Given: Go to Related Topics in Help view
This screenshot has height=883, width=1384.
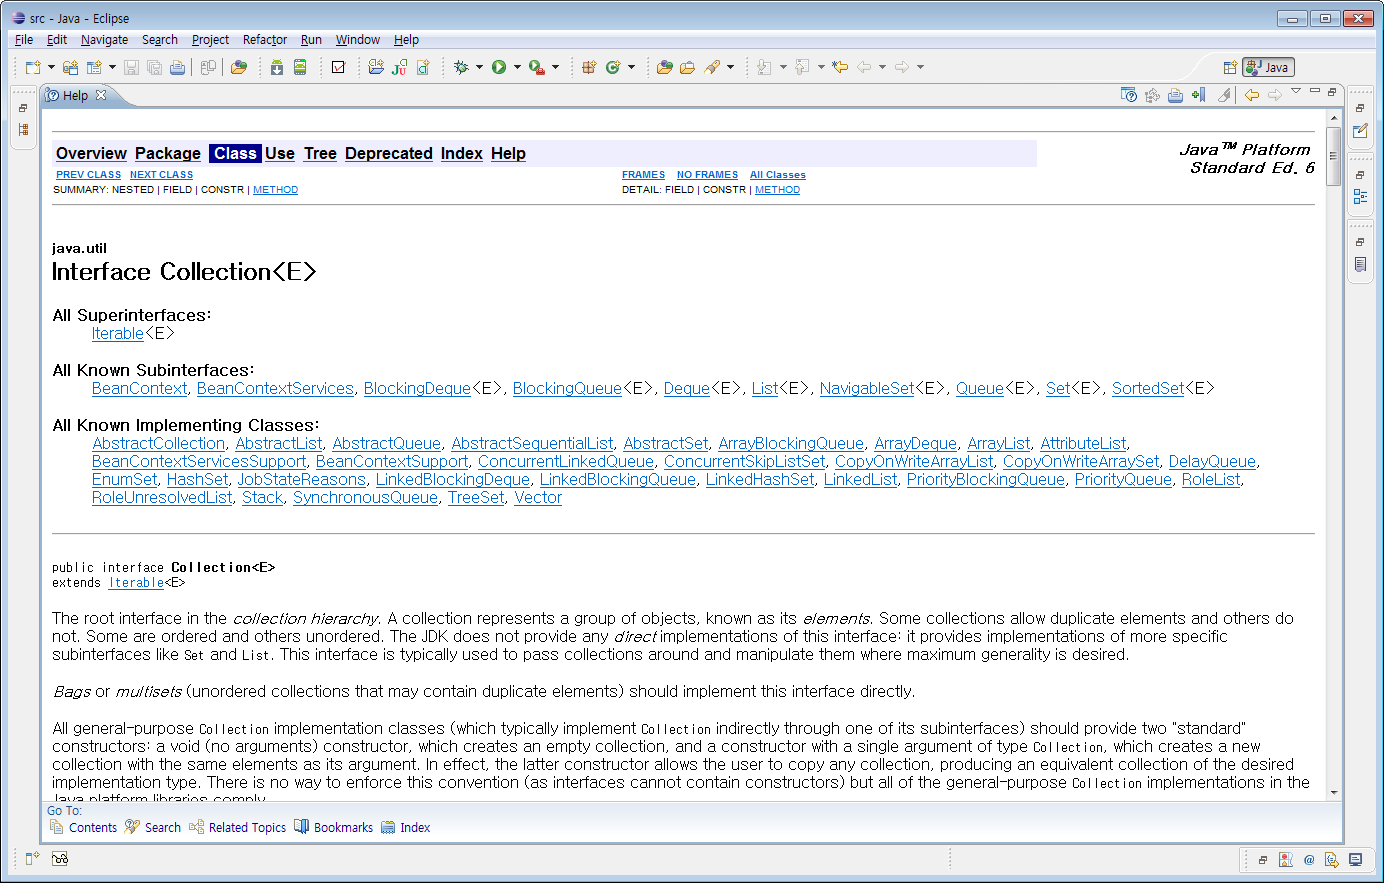Looking at the screenshot, I should [x=238, y=827].
